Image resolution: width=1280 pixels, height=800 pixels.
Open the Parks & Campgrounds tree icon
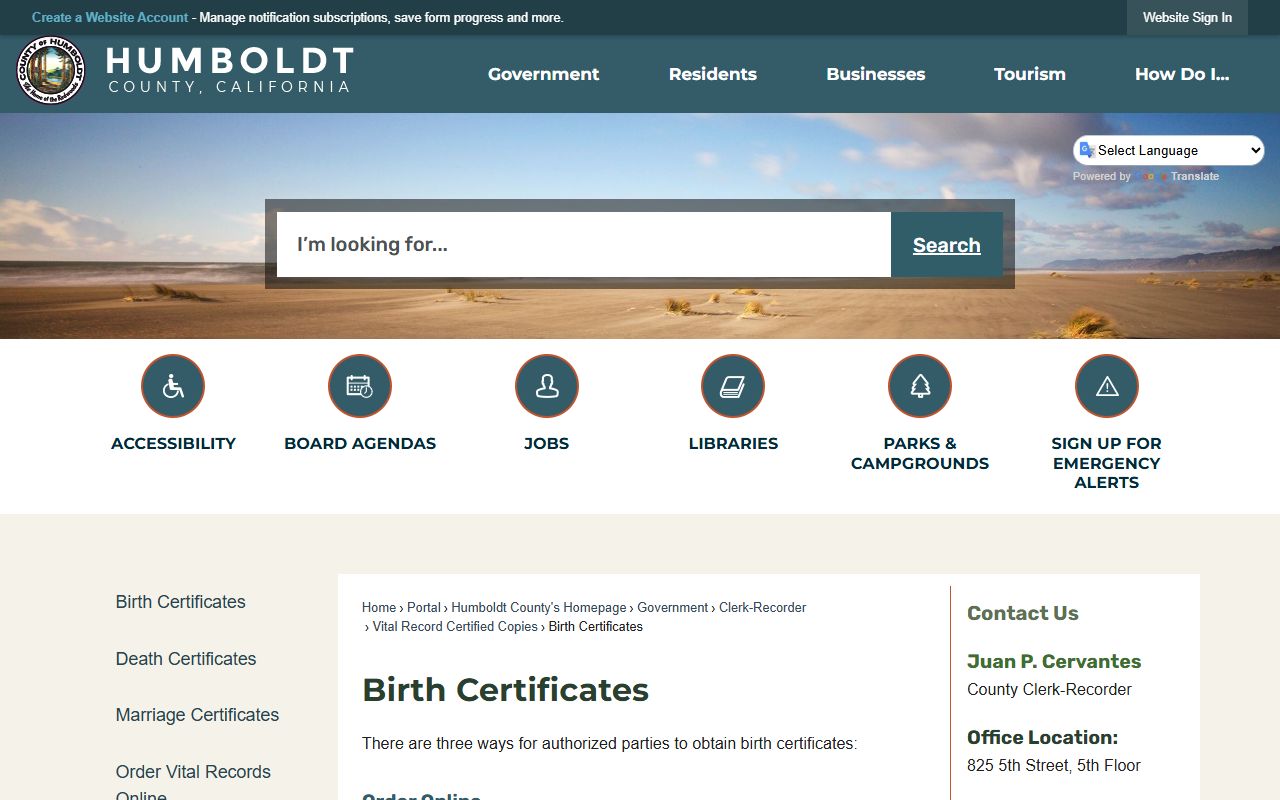[920, 386]
